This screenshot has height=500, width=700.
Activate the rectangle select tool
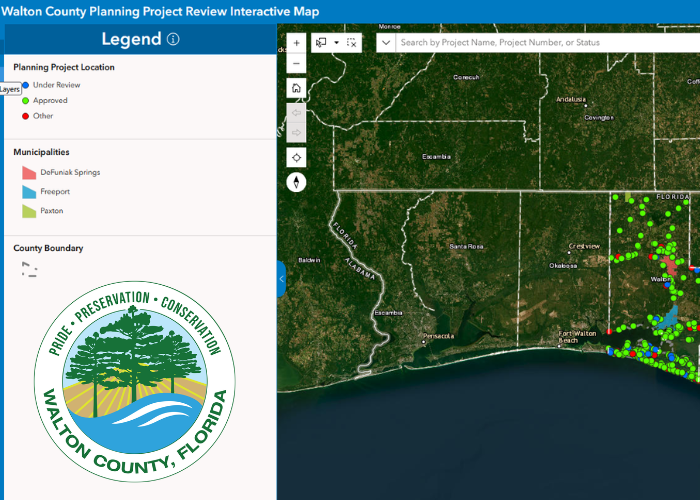(x=322, y=43)
